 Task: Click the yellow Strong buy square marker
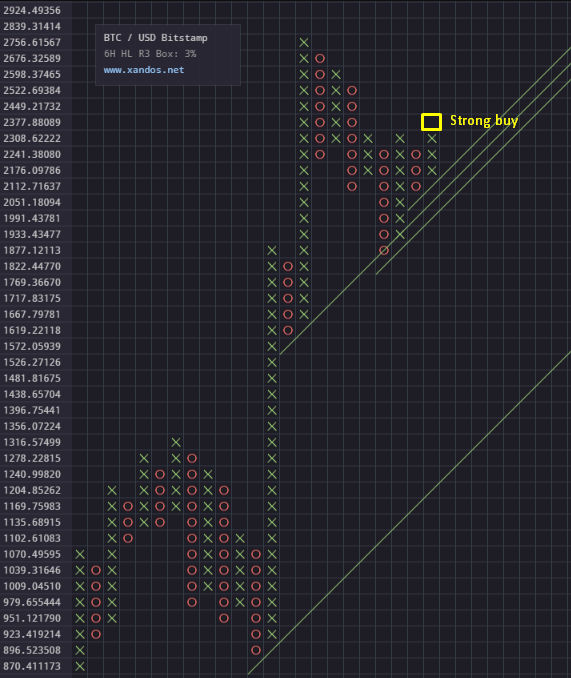click(x=431, y=122)
